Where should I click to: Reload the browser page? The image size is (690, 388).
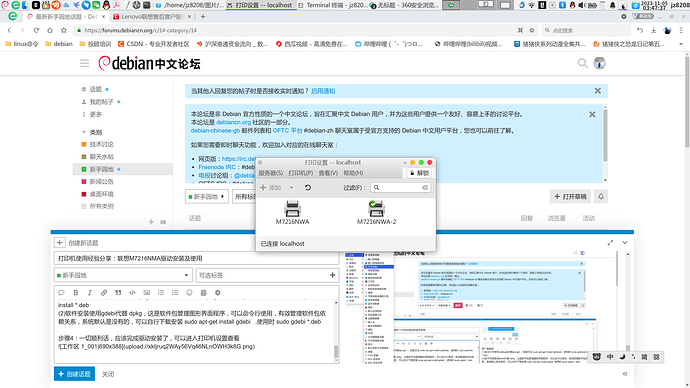click(x=36, y=30)
